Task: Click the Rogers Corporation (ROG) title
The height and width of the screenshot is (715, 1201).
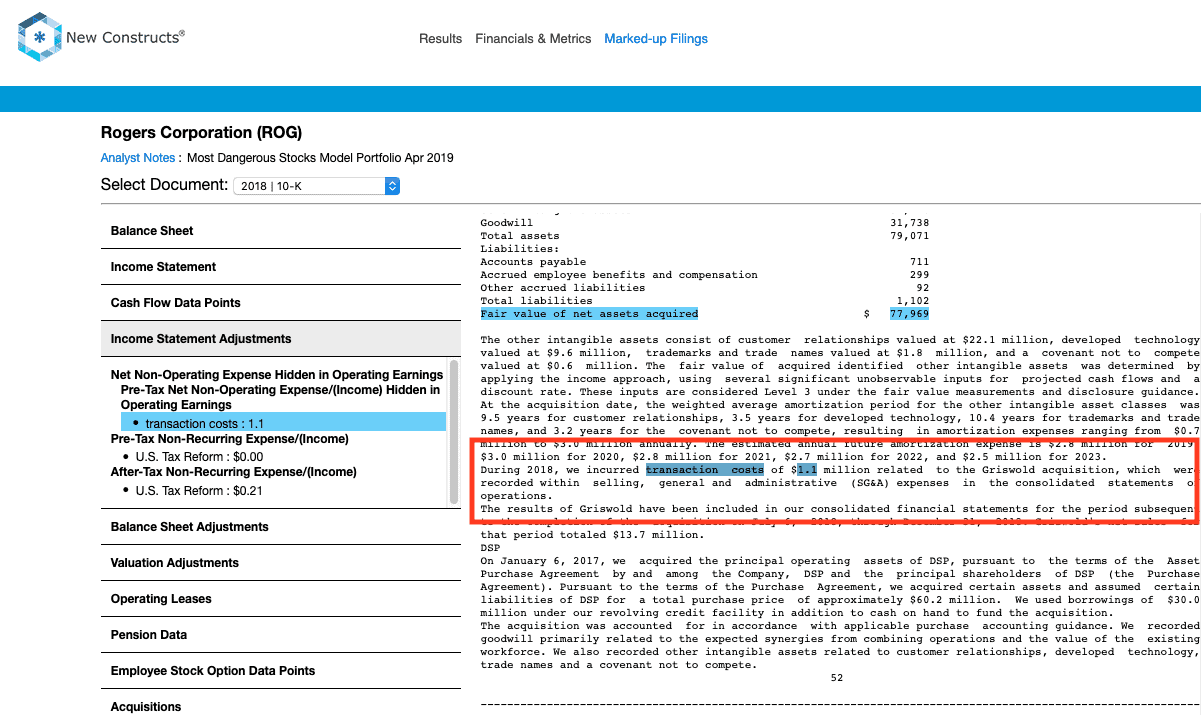Action: 201,133
